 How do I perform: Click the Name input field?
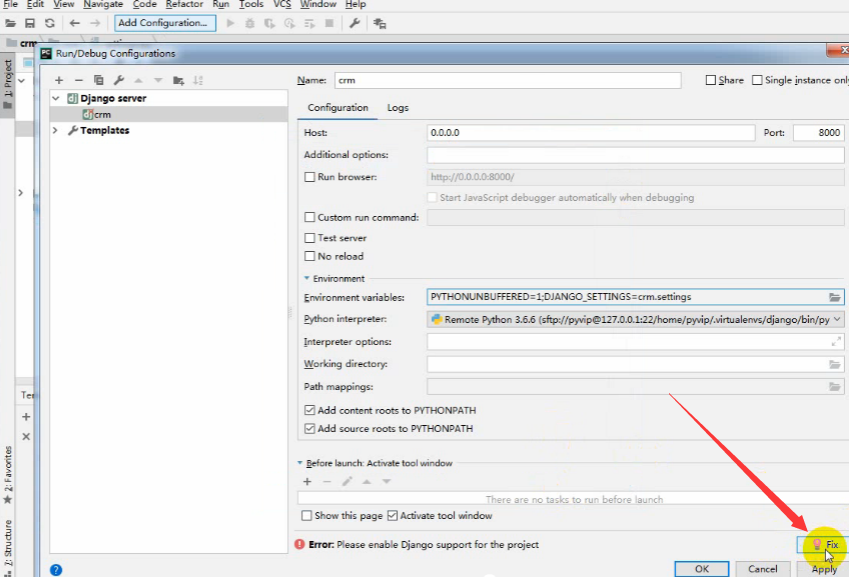tap(508, 80)
